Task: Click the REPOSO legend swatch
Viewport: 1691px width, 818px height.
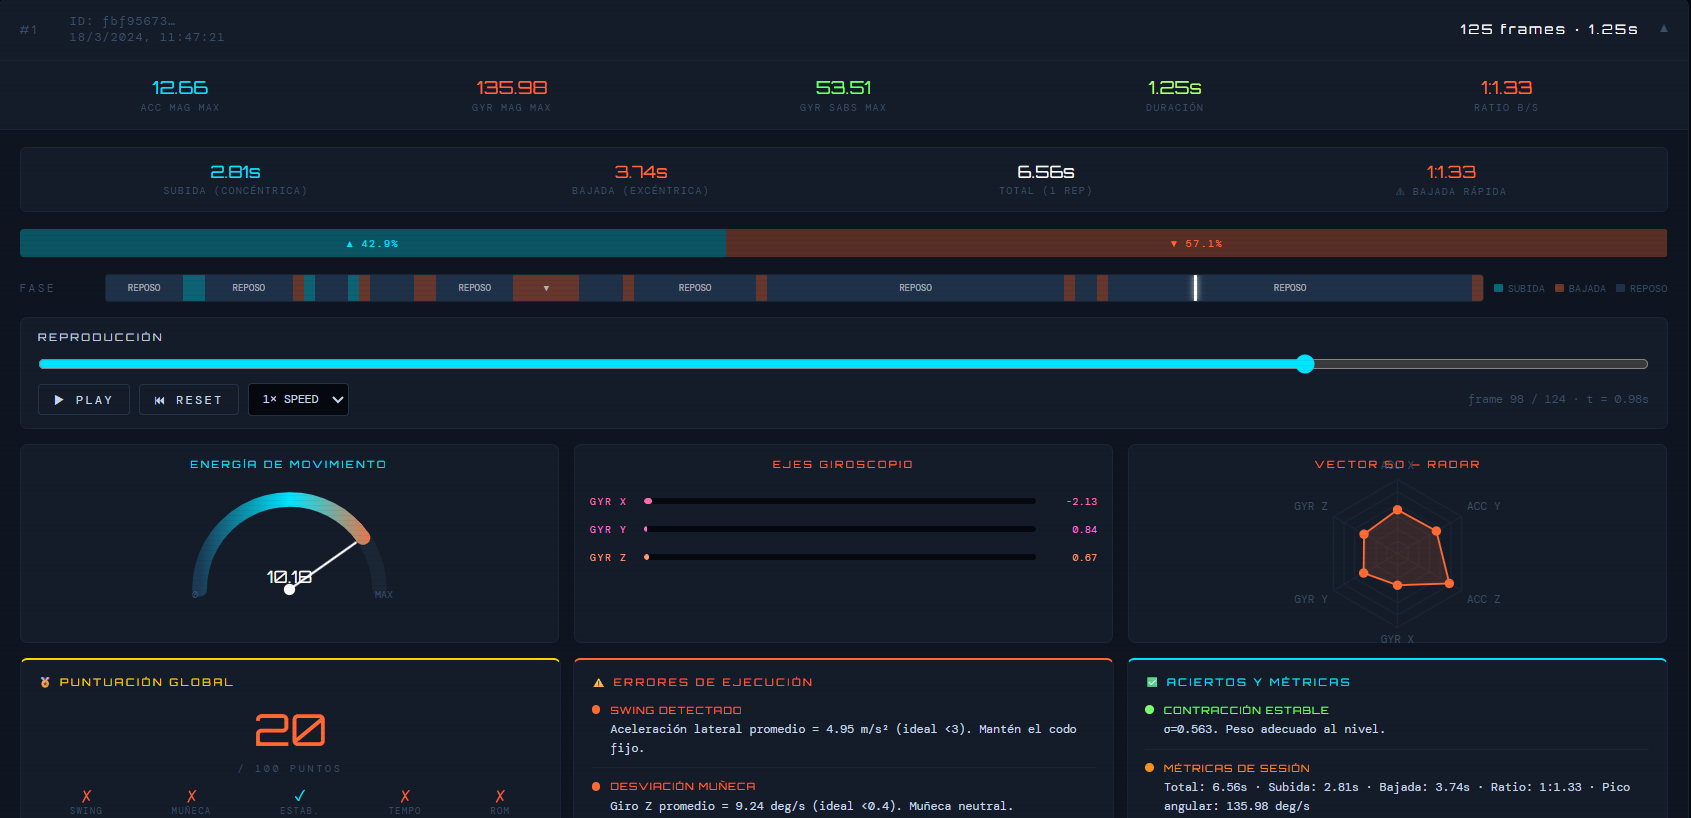Action: 1620,288
